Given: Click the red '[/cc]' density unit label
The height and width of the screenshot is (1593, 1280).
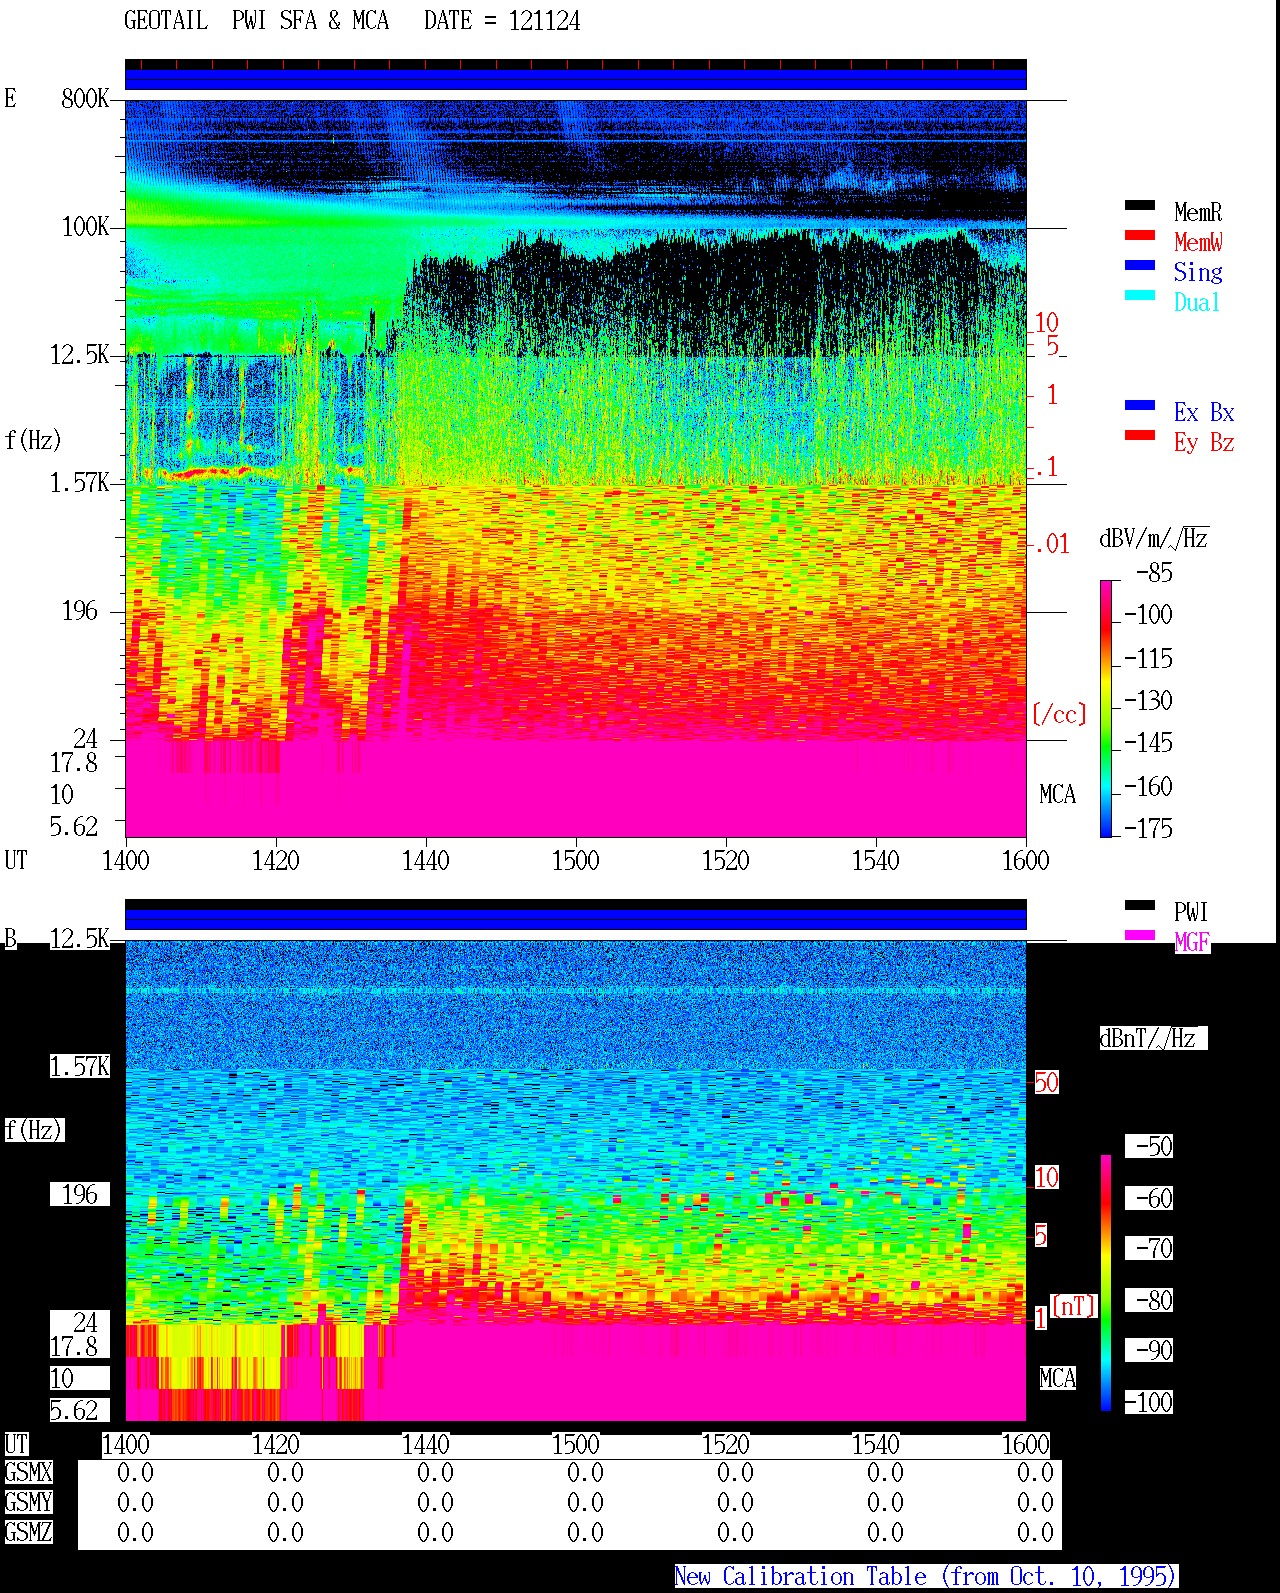Looking at the screenshot, I should click(x=1059, y=714).
